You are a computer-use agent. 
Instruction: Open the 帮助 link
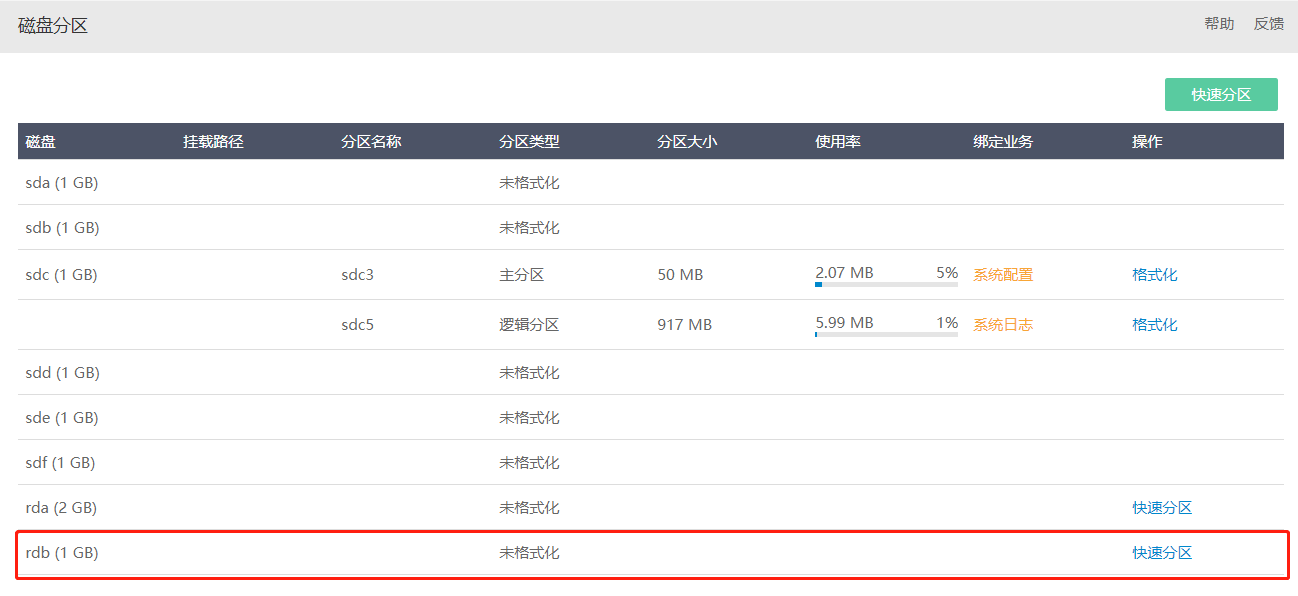click(x=1219, y=24)
